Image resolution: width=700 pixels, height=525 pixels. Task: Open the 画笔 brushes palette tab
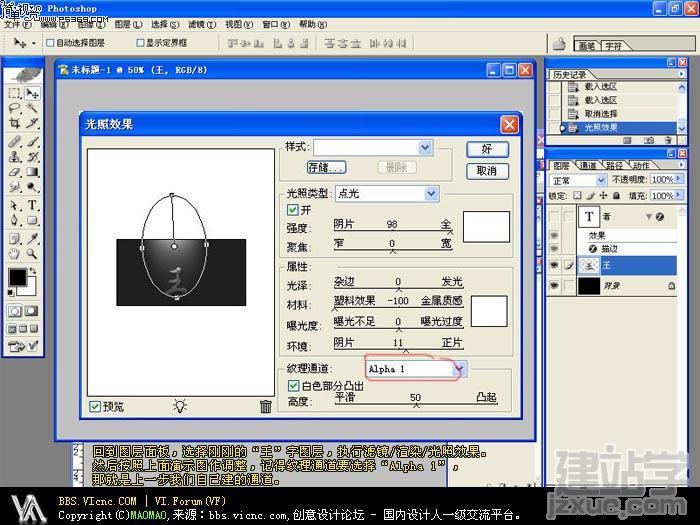tap(587, 46)
